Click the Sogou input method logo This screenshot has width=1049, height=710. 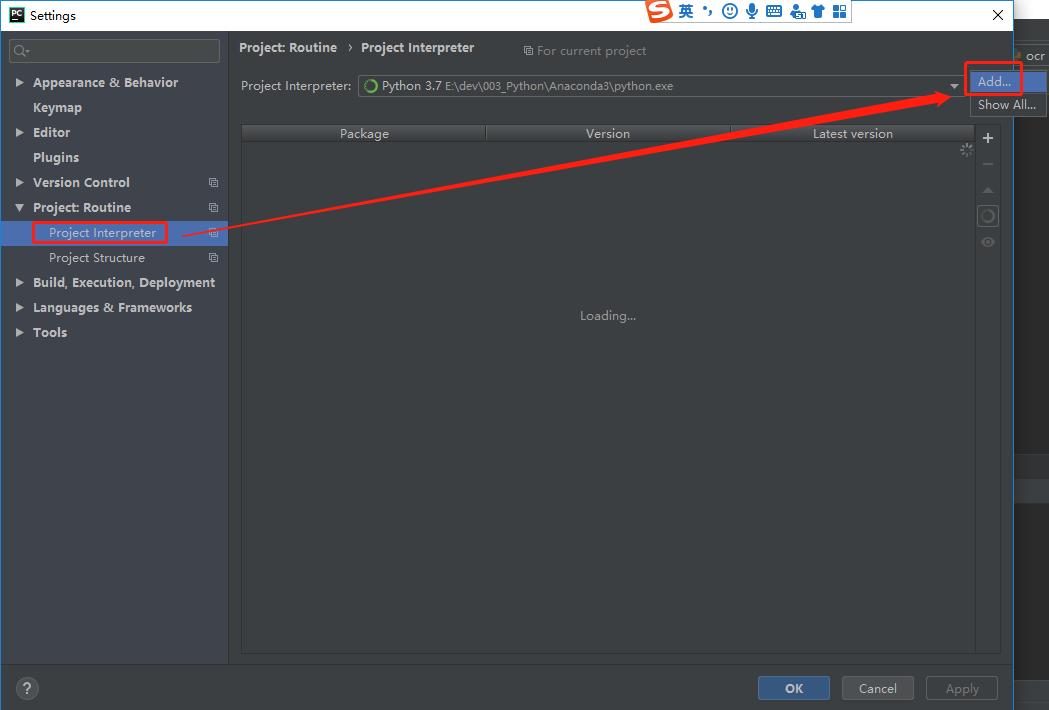click(x=659, y=11)
